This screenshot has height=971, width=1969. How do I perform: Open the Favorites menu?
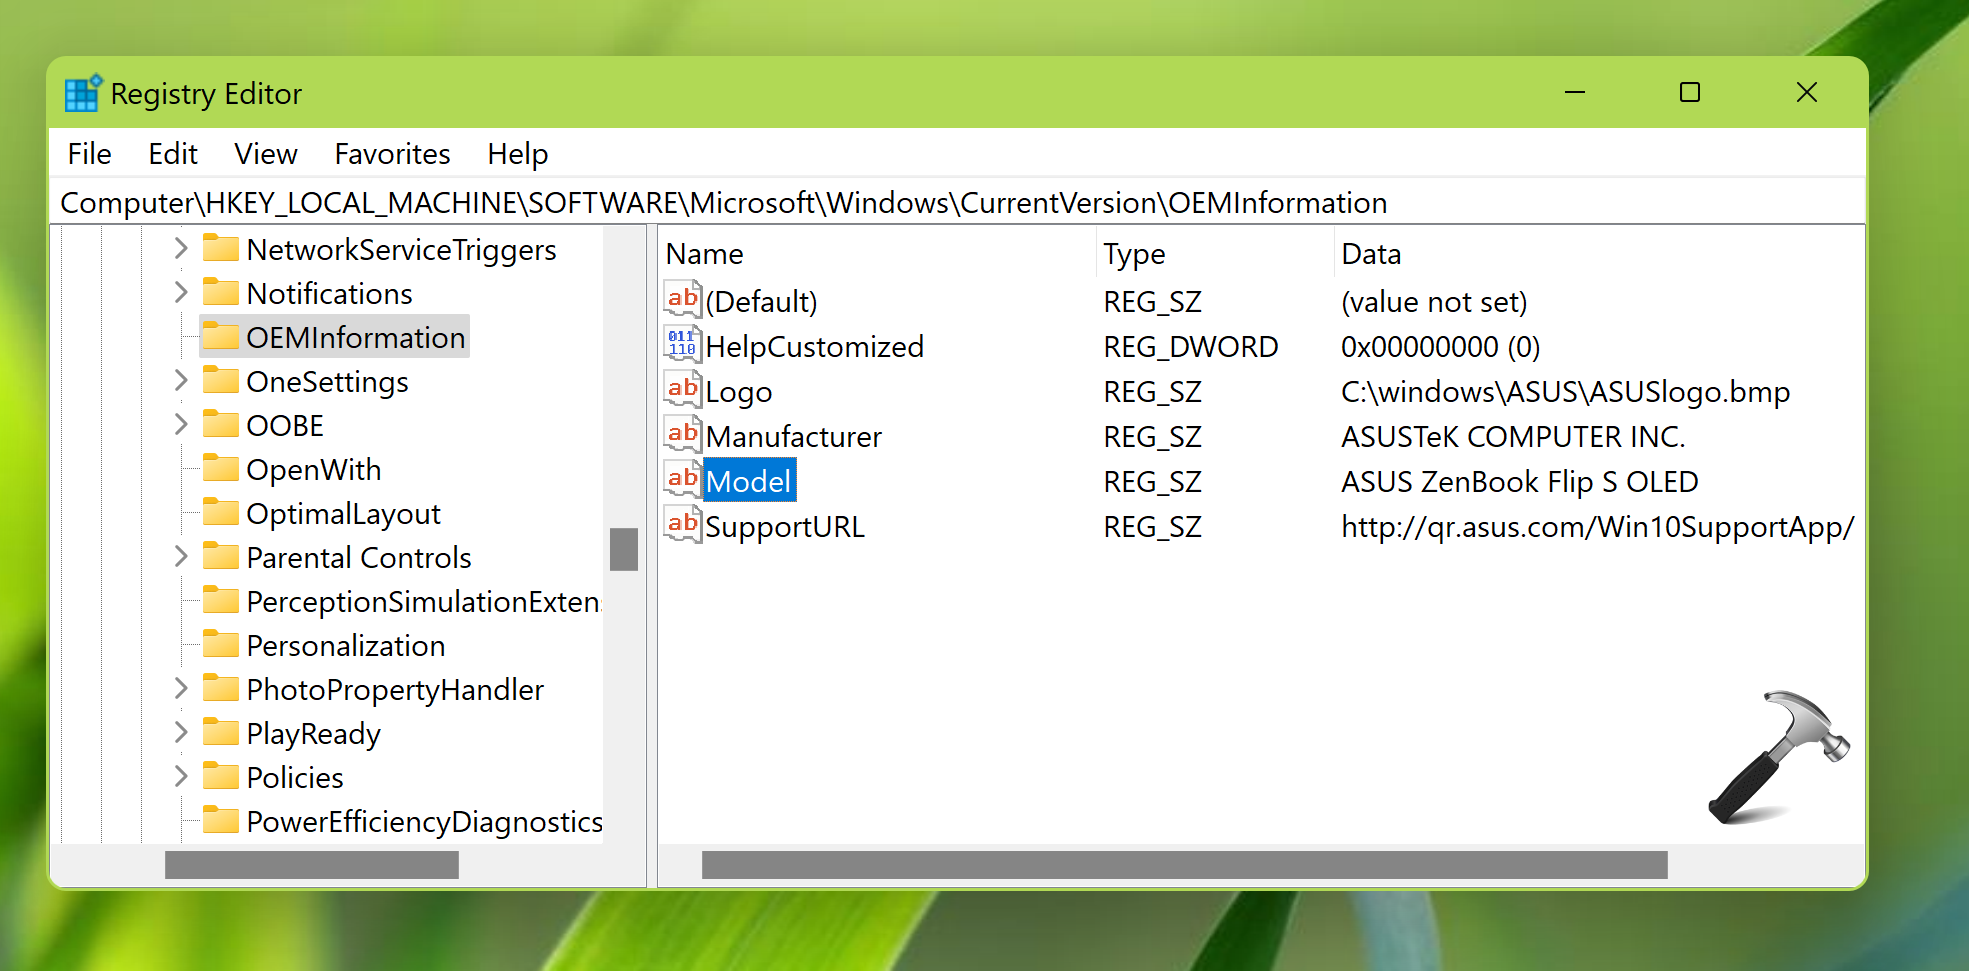point(392,154)
